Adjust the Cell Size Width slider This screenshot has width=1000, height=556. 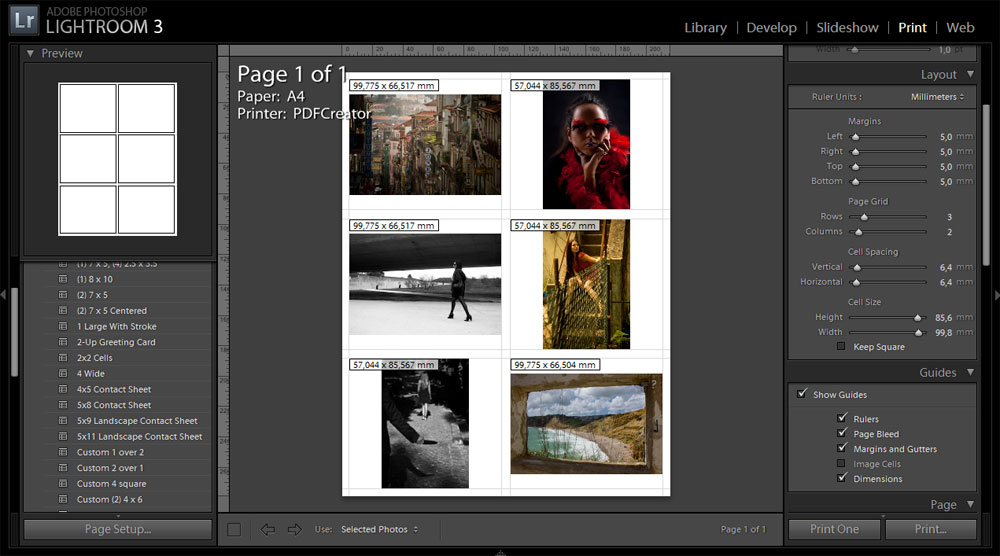[918, 332]
